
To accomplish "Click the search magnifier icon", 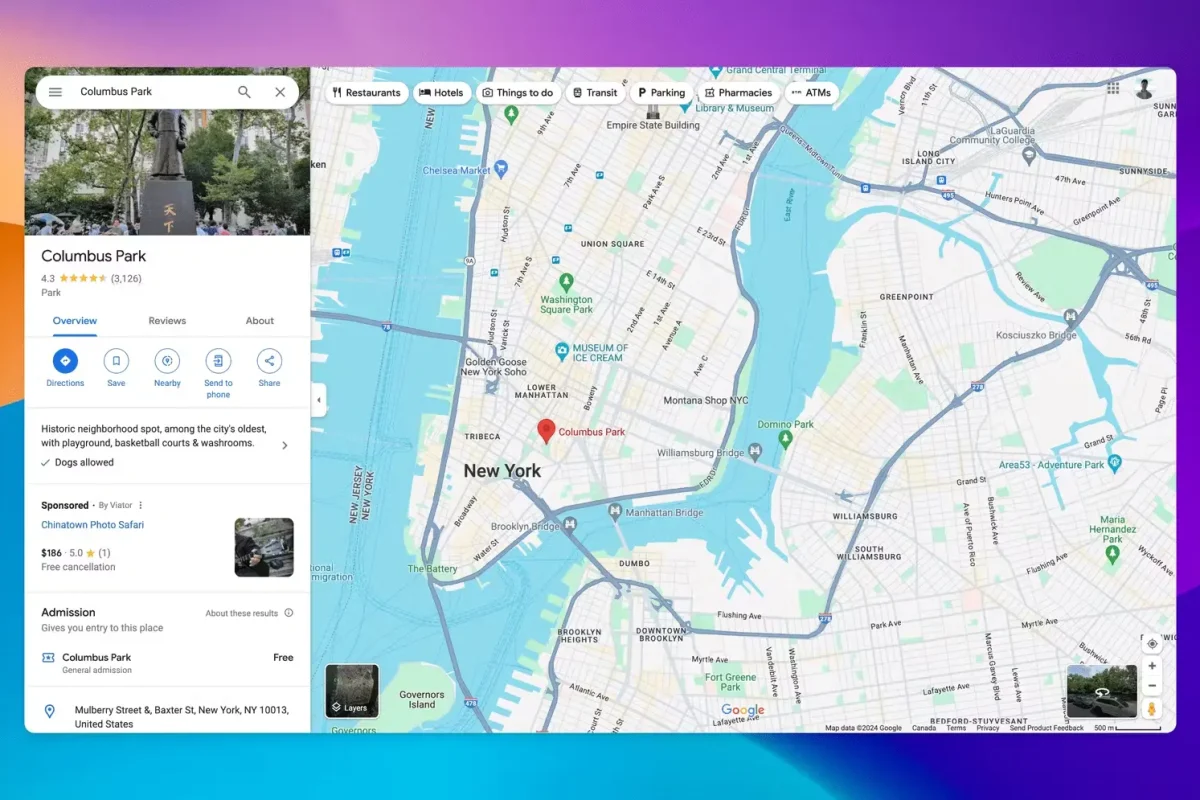I will (244, 92).
